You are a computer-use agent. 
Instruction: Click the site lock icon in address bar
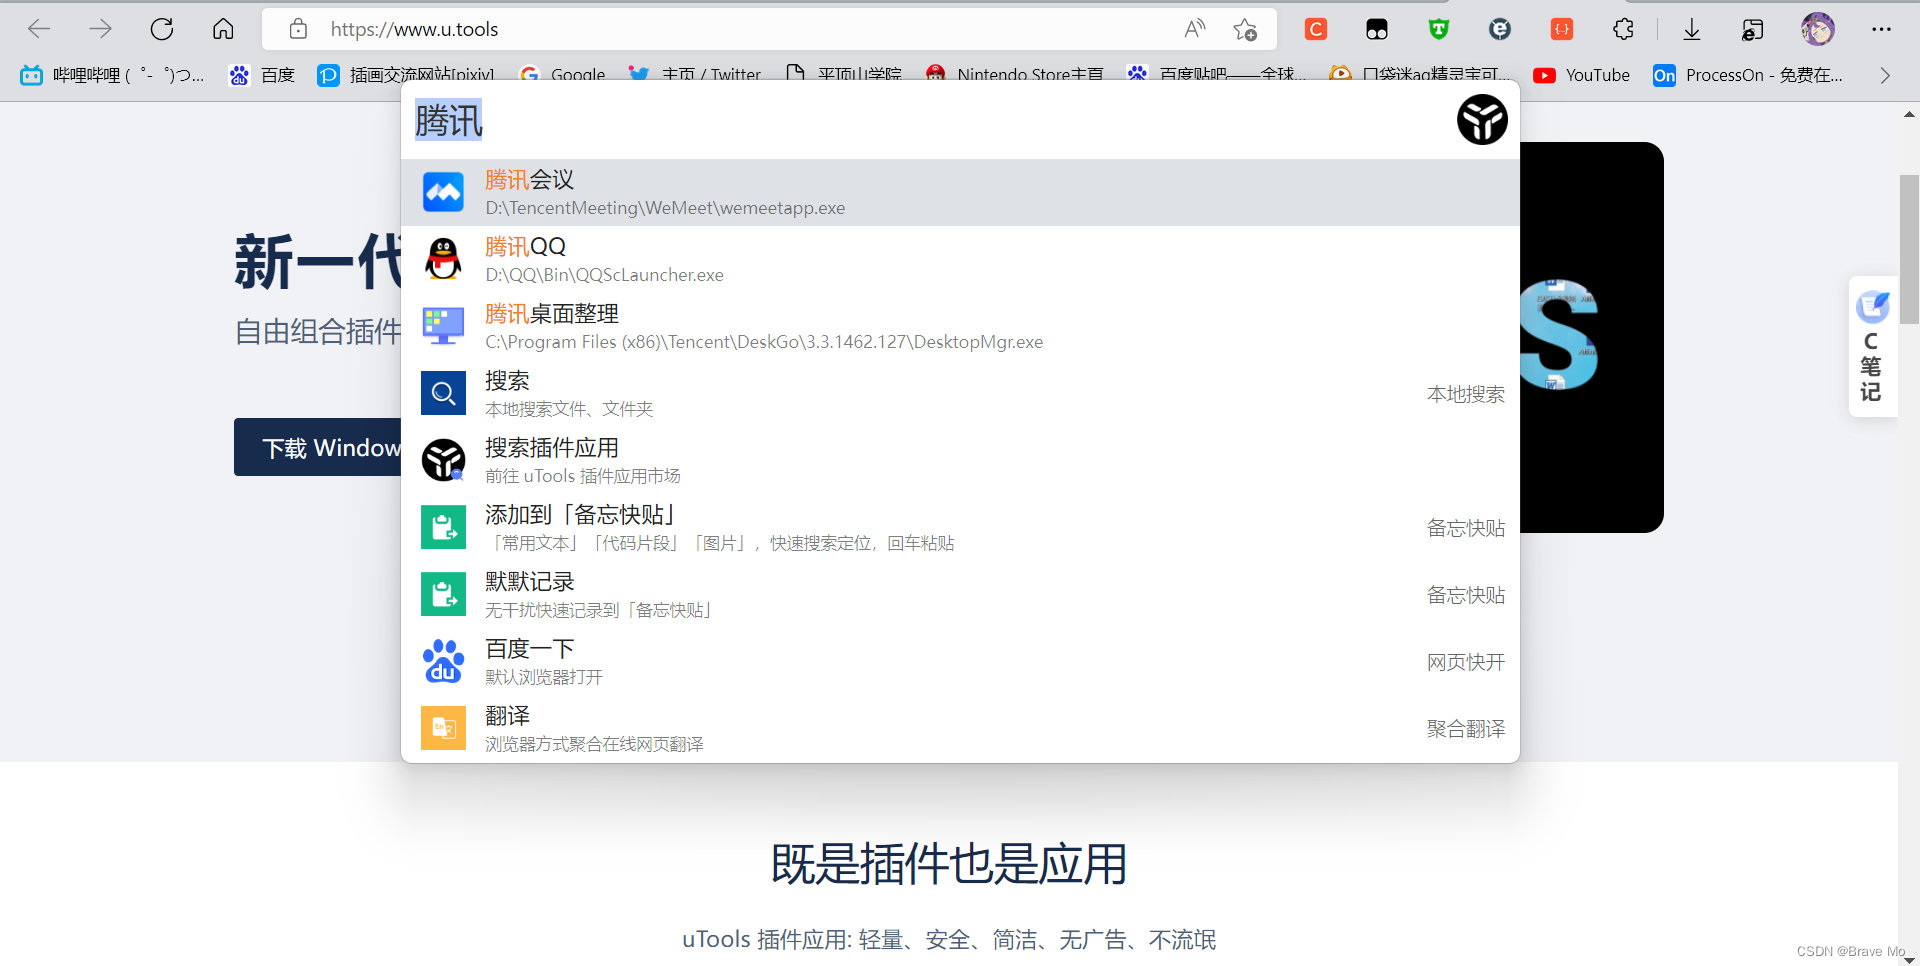(x=298, y=29)
